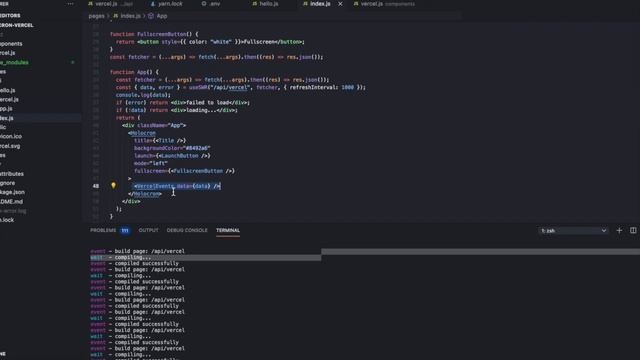The image size is (640, 360).
Task: Click the JS icon on hello.js tab
Action: 255,4
